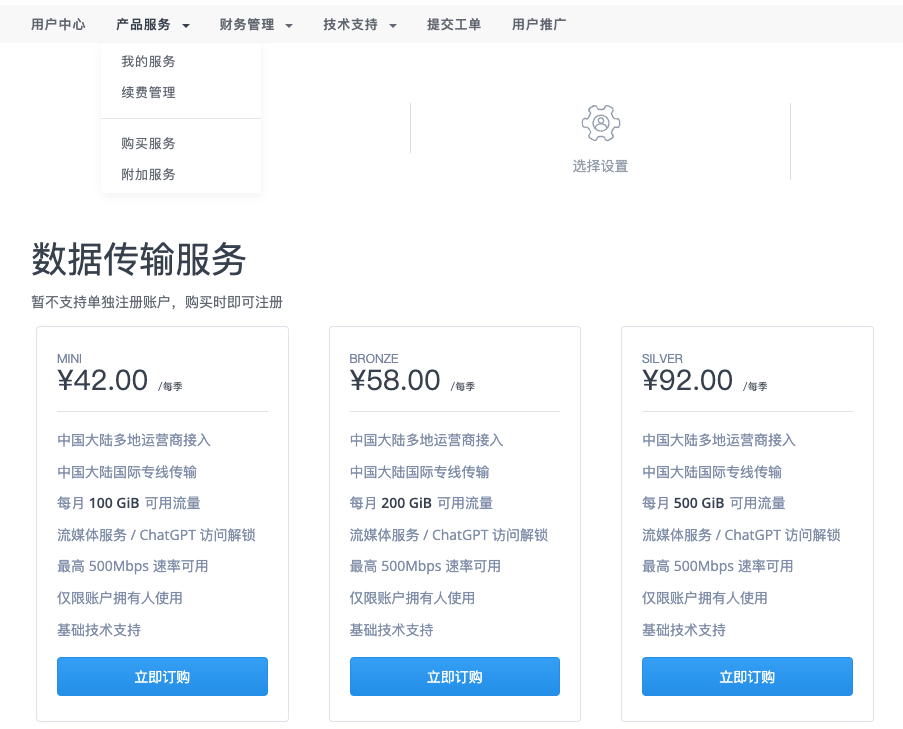
Task: Open 用户推广 in the top navigation
Action: coord(539,25)
